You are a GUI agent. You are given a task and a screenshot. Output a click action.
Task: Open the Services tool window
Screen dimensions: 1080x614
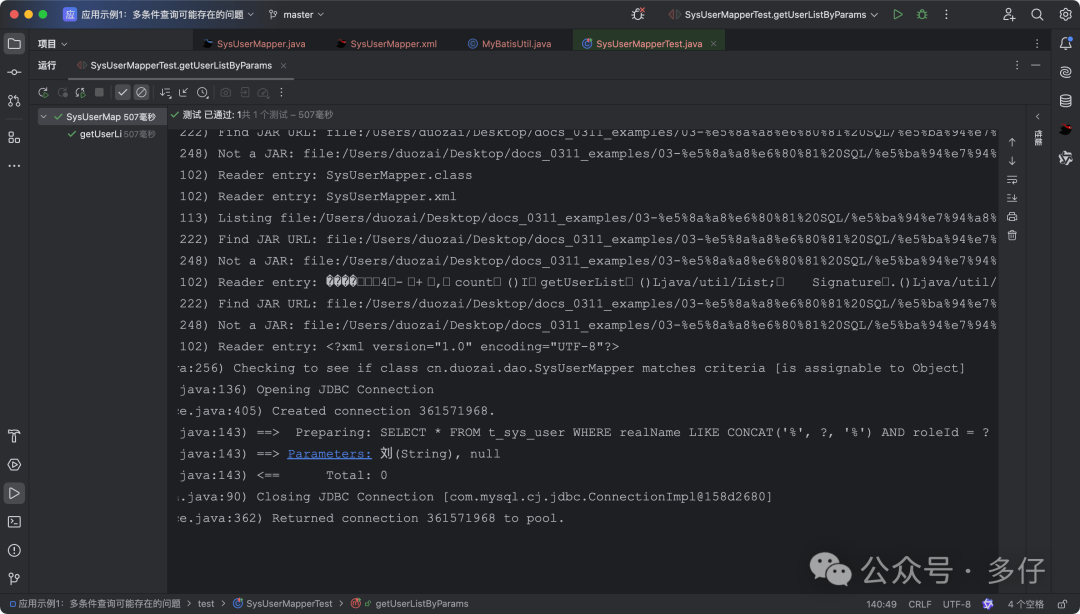pyautogui.click(x=14, y=465)
